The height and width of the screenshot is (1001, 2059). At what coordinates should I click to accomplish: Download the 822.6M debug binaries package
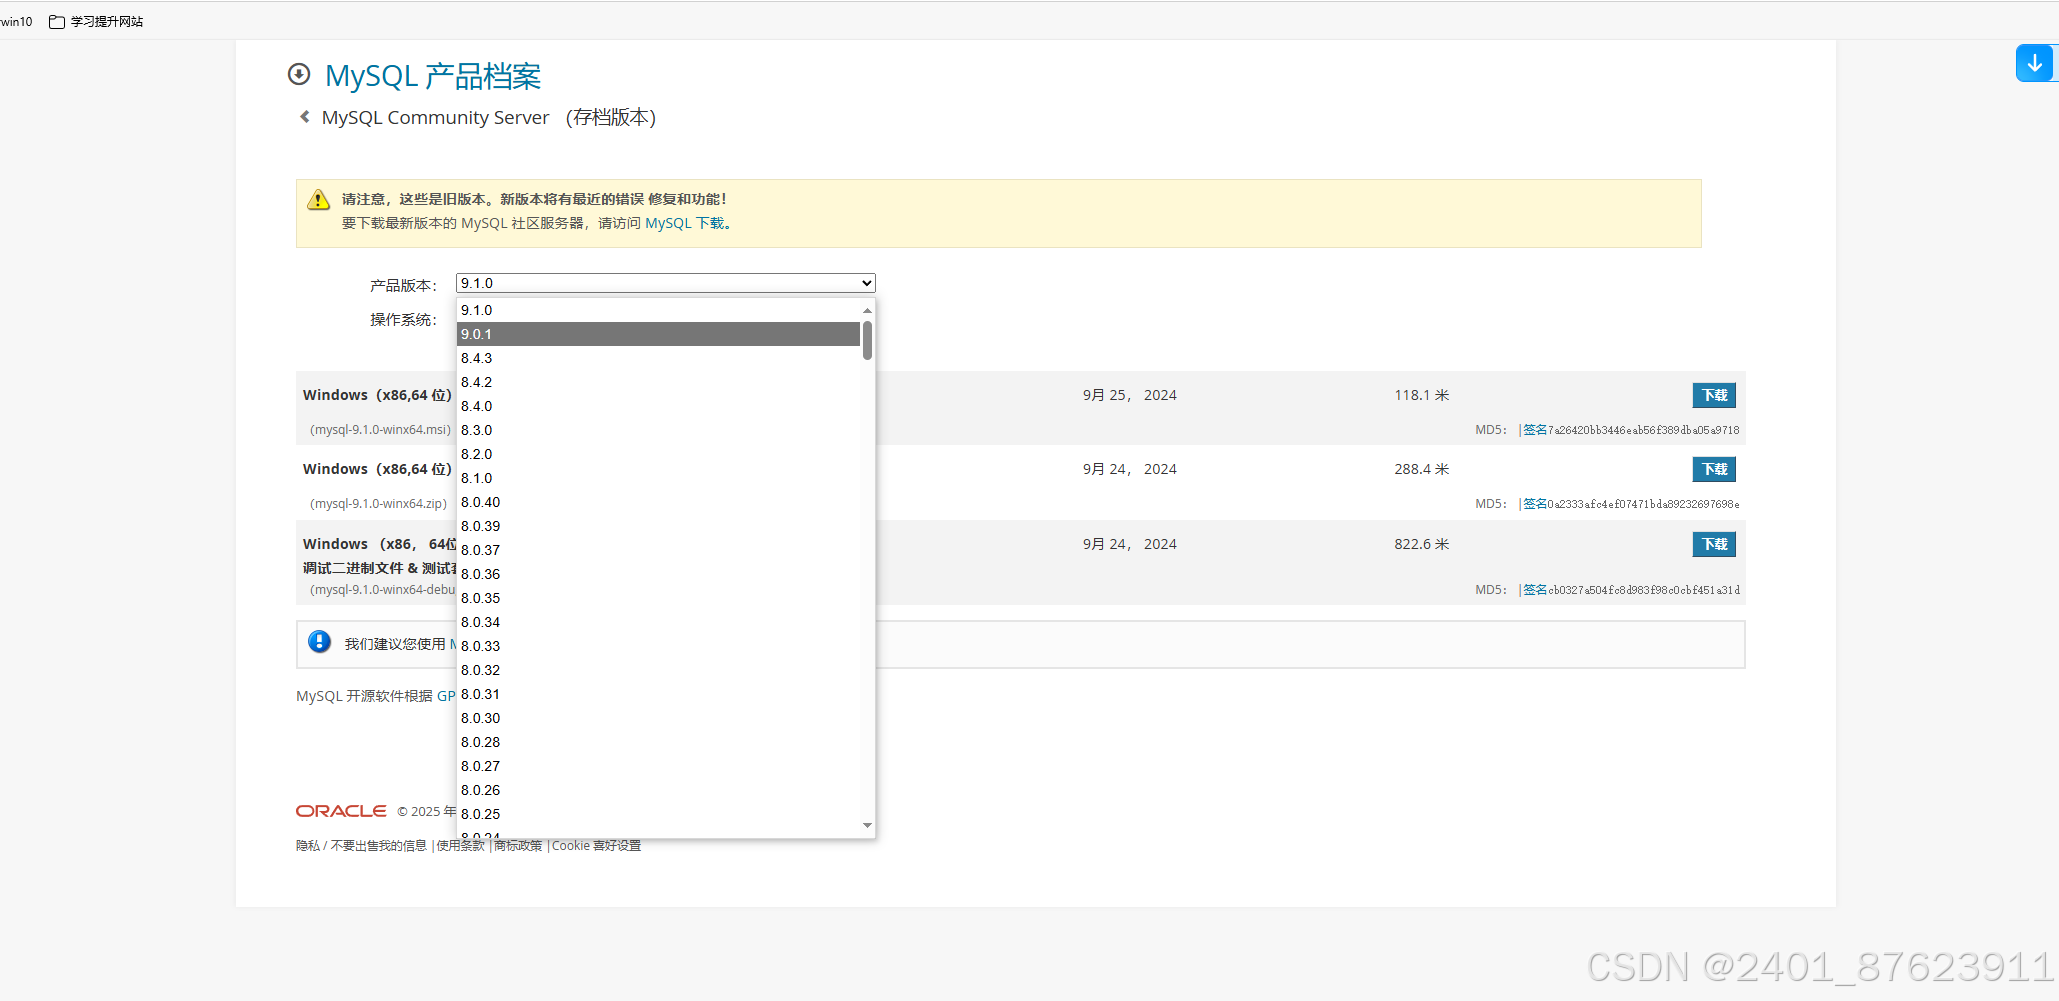tap(1714, 544)
